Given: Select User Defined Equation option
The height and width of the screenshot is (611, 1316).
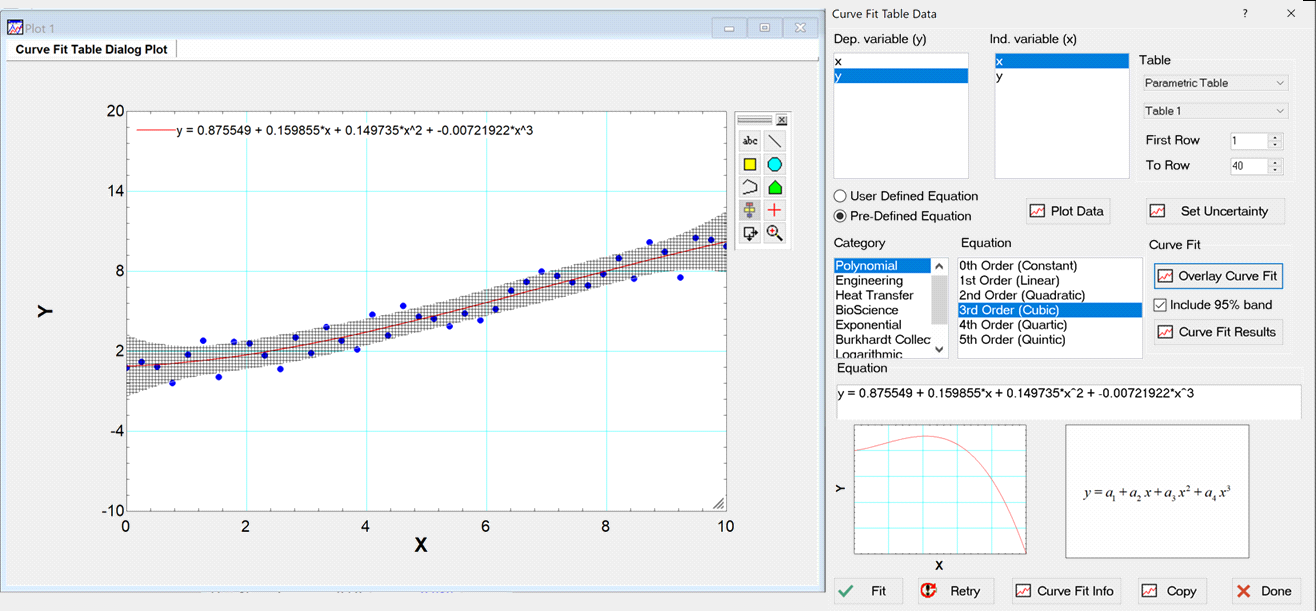Looking at the screenshot, I should (x=840, y=196).
